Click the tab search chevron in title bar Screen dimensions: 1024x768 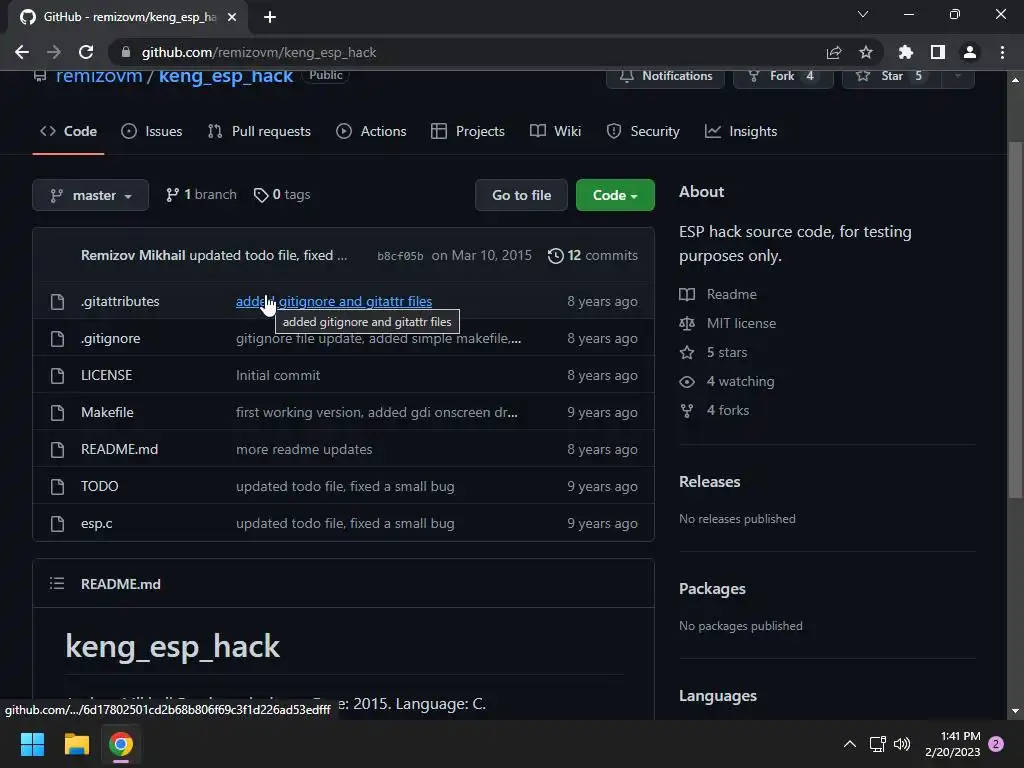[863, 14]
